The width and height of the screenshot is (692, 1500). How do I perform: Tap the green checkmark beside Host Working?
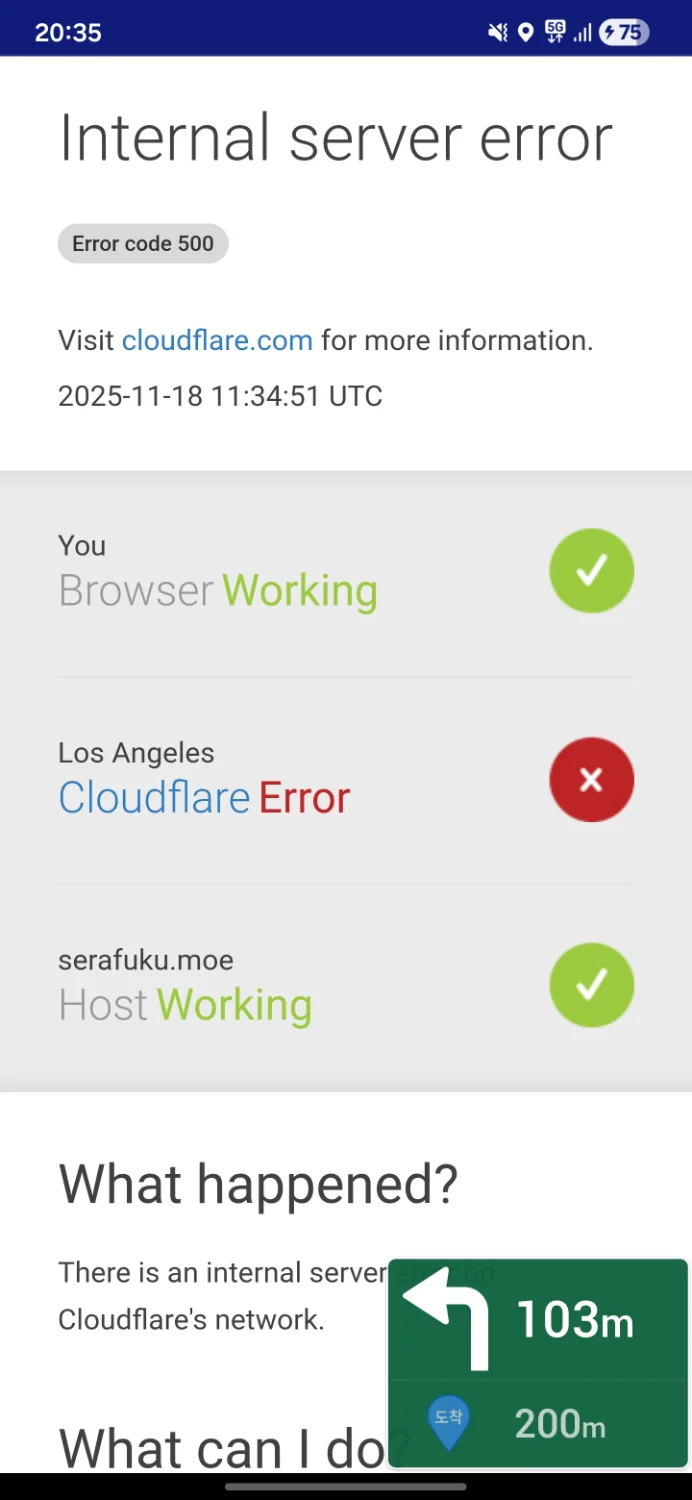tap(591, 985)
